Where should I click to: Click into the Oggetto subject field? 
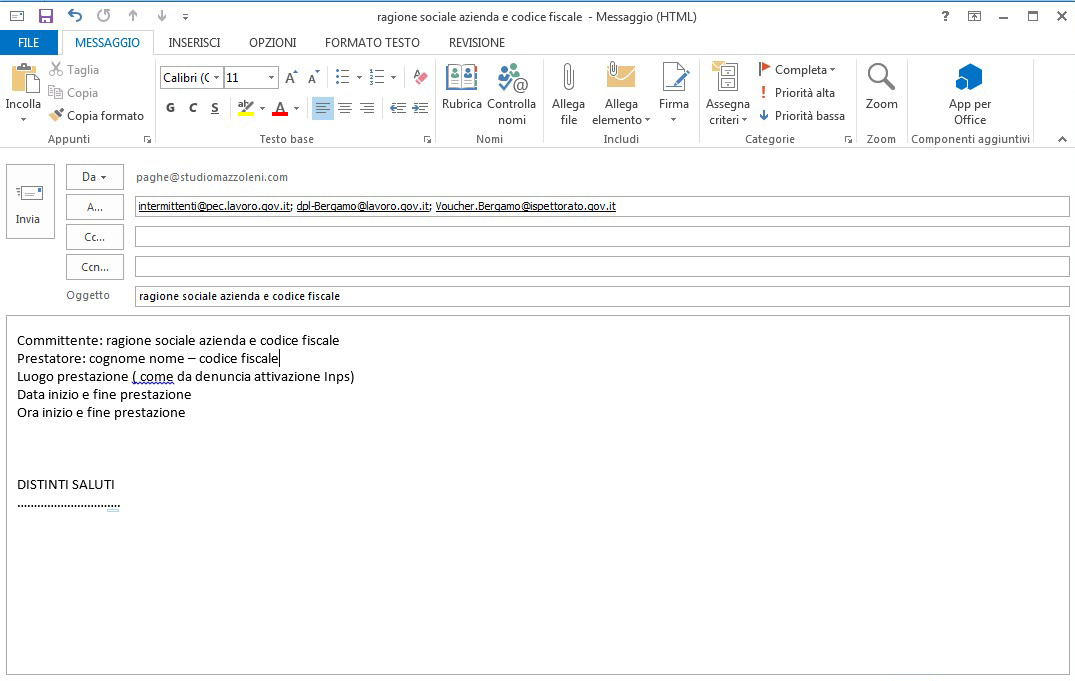[x=600, y=297]
